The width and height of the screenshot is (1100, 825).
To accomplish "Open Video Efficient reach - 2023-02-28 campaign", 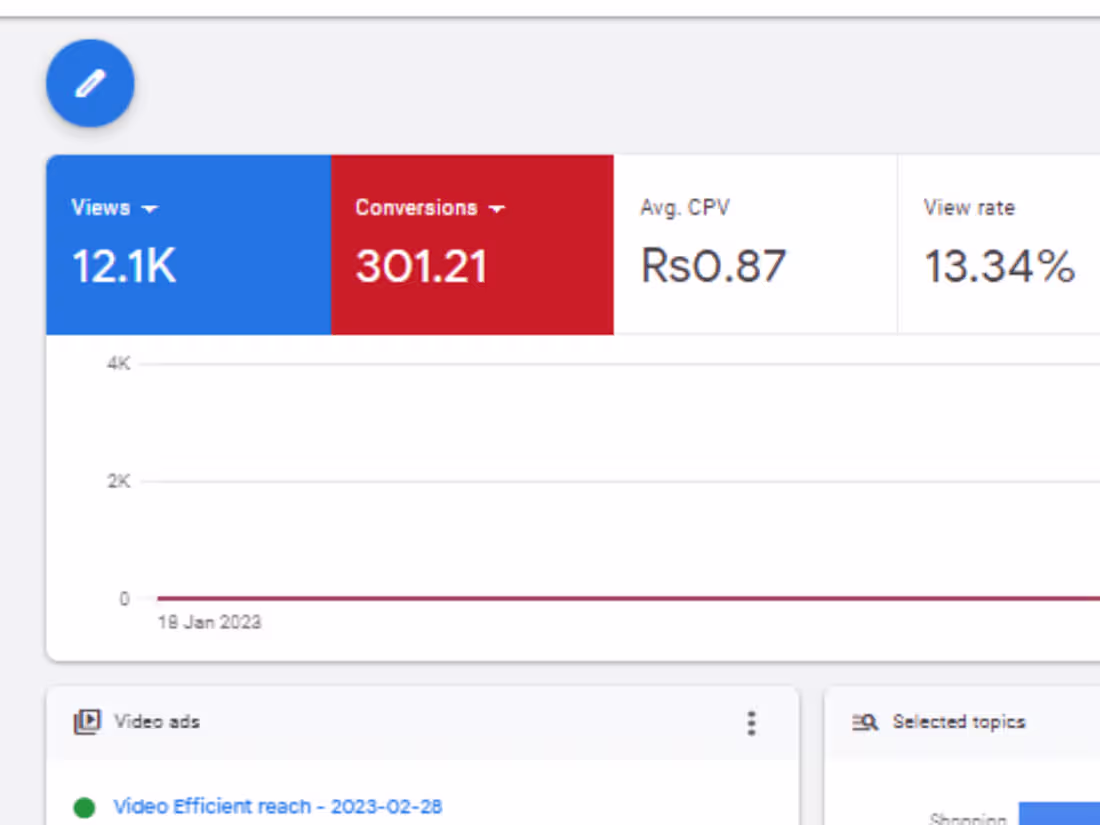I will 282,807.
